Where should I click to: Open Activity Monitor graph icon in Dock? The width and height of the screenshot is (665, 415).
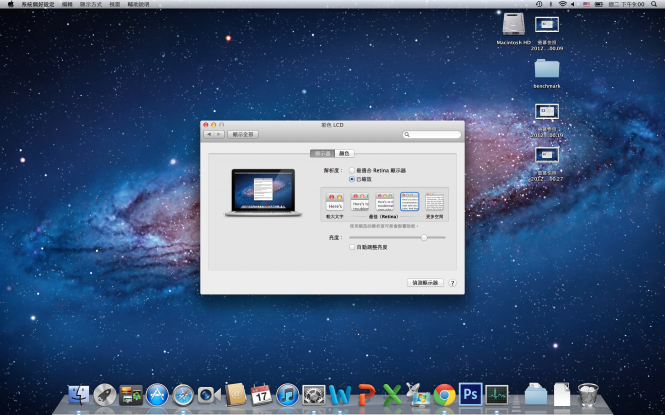pyautogui.click(x=497, y=396)
